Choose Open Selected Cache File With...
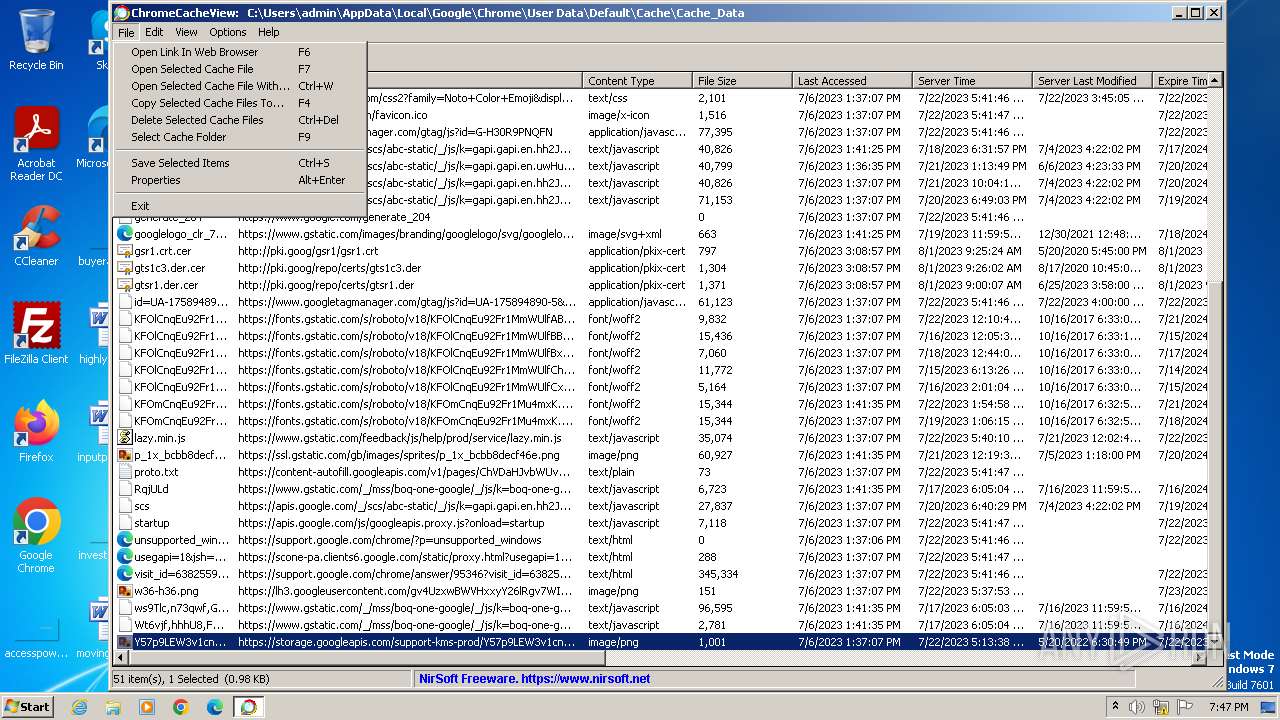 click(240, 86)
